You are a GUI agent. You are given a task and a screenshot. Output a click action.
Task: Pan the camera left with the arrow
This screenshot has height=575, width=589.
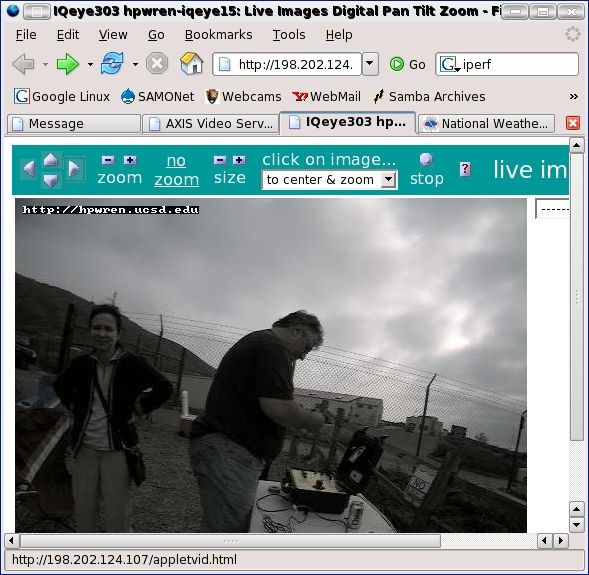click(x=29, y=168)
